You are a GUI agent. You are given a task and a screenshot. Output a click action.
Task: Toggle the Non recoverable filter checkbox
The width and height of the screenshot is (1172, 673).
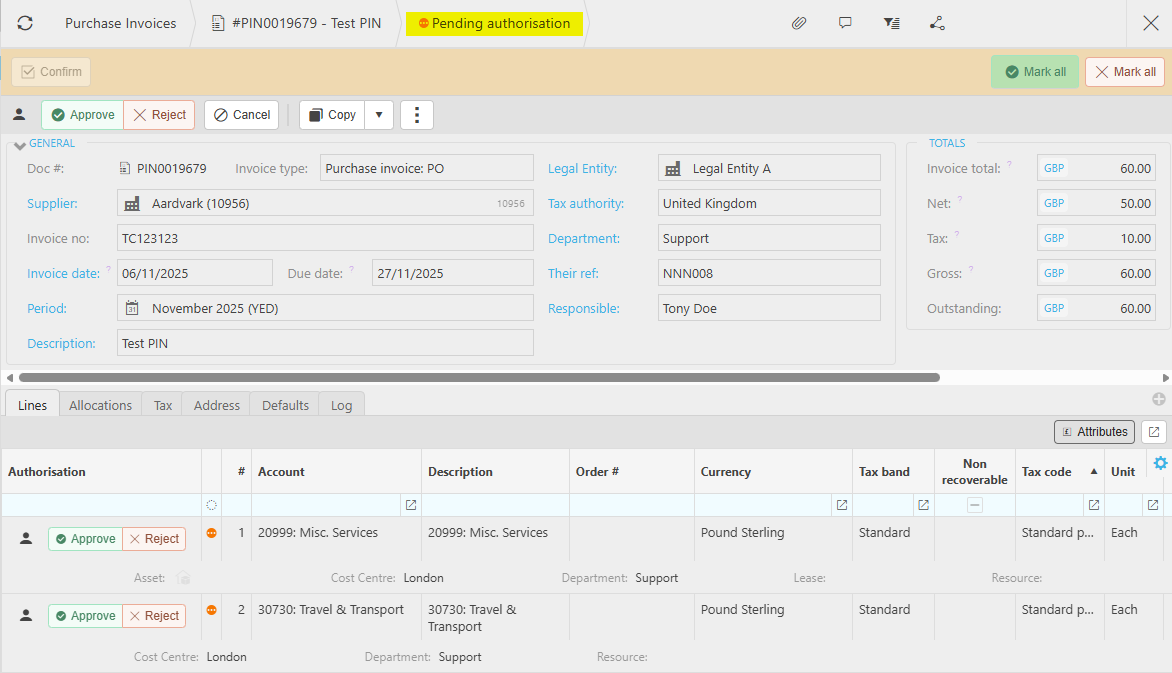click(x=974, y=505)
